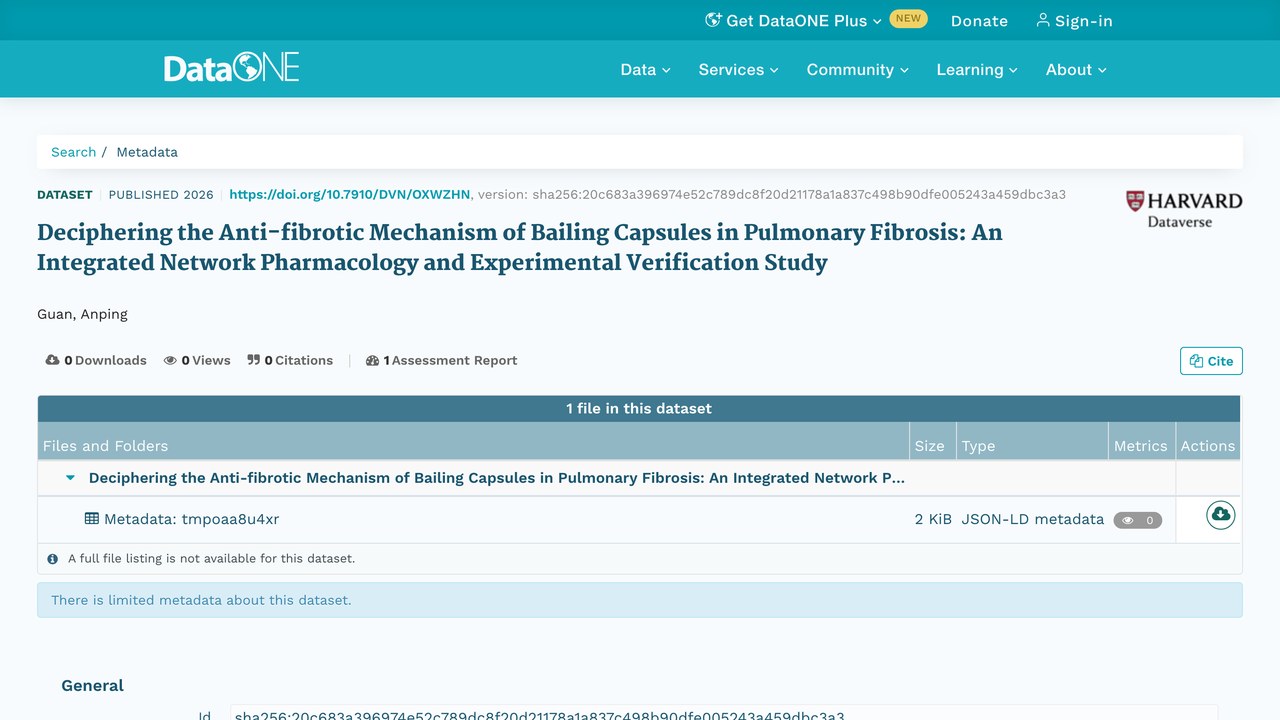
Task: Click the NEW badge in top bar
Action: 908,18
